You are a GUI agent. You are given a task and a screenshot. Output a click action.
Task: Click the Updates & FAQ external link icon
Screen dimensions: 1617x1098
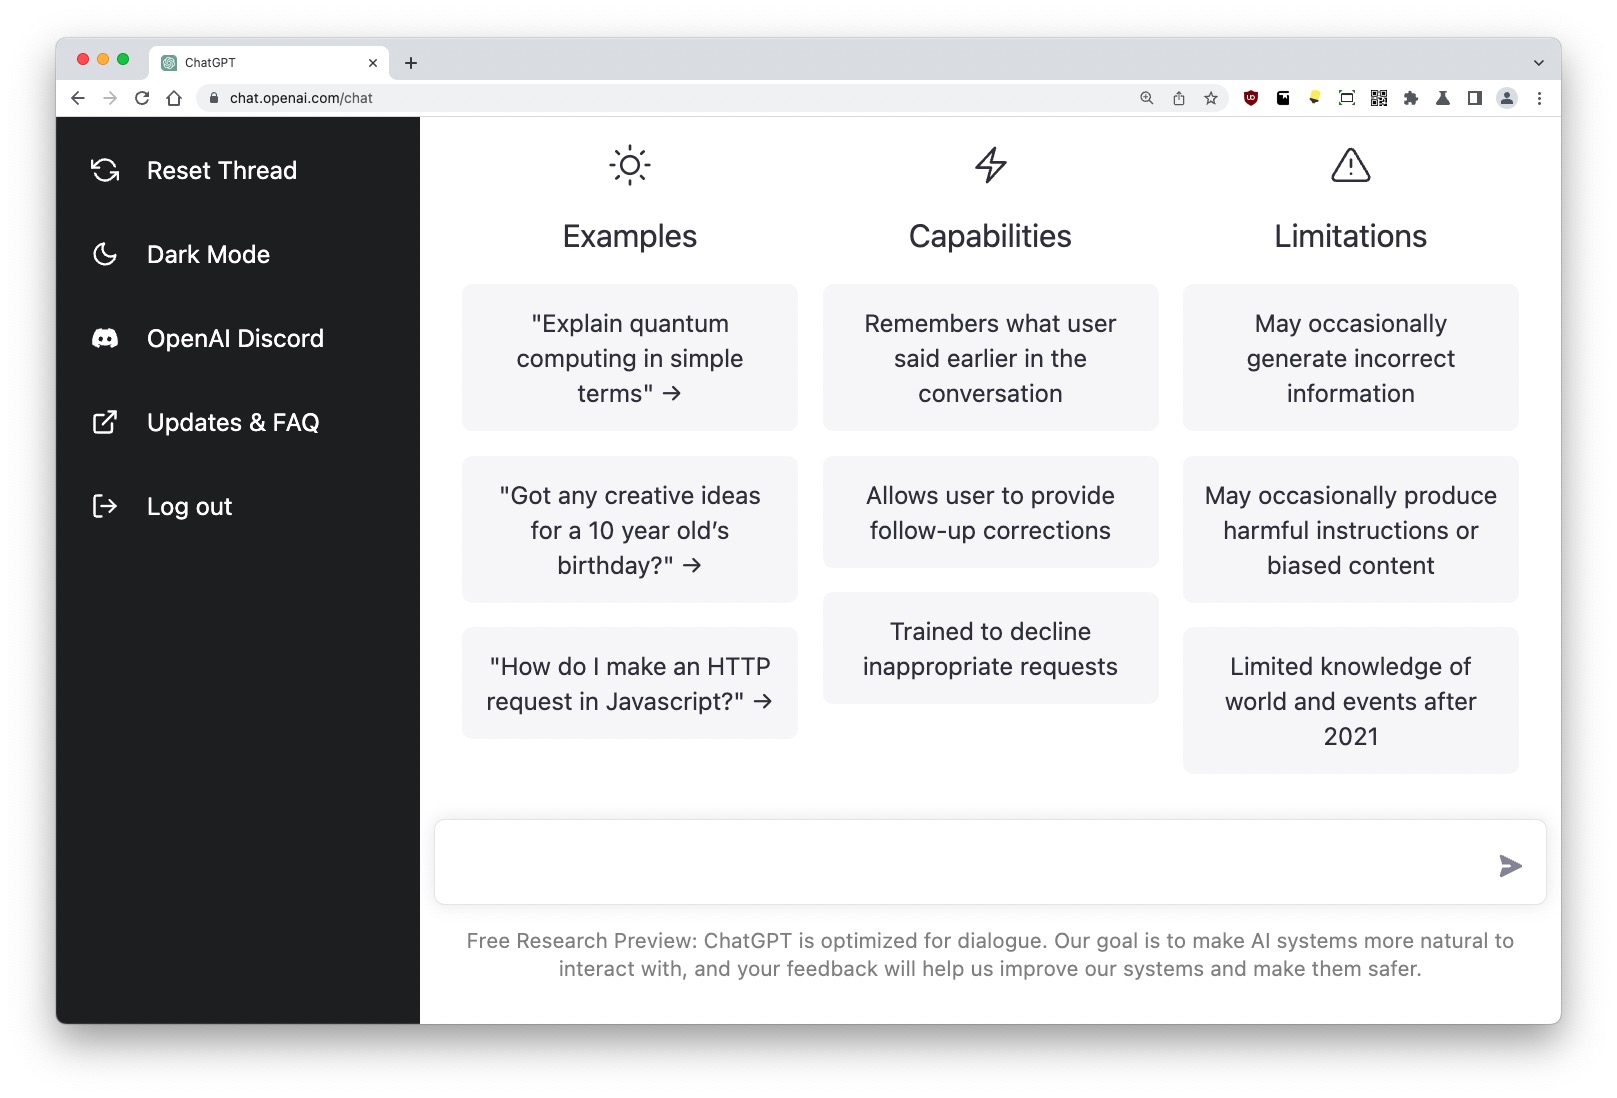pos(105,422)
